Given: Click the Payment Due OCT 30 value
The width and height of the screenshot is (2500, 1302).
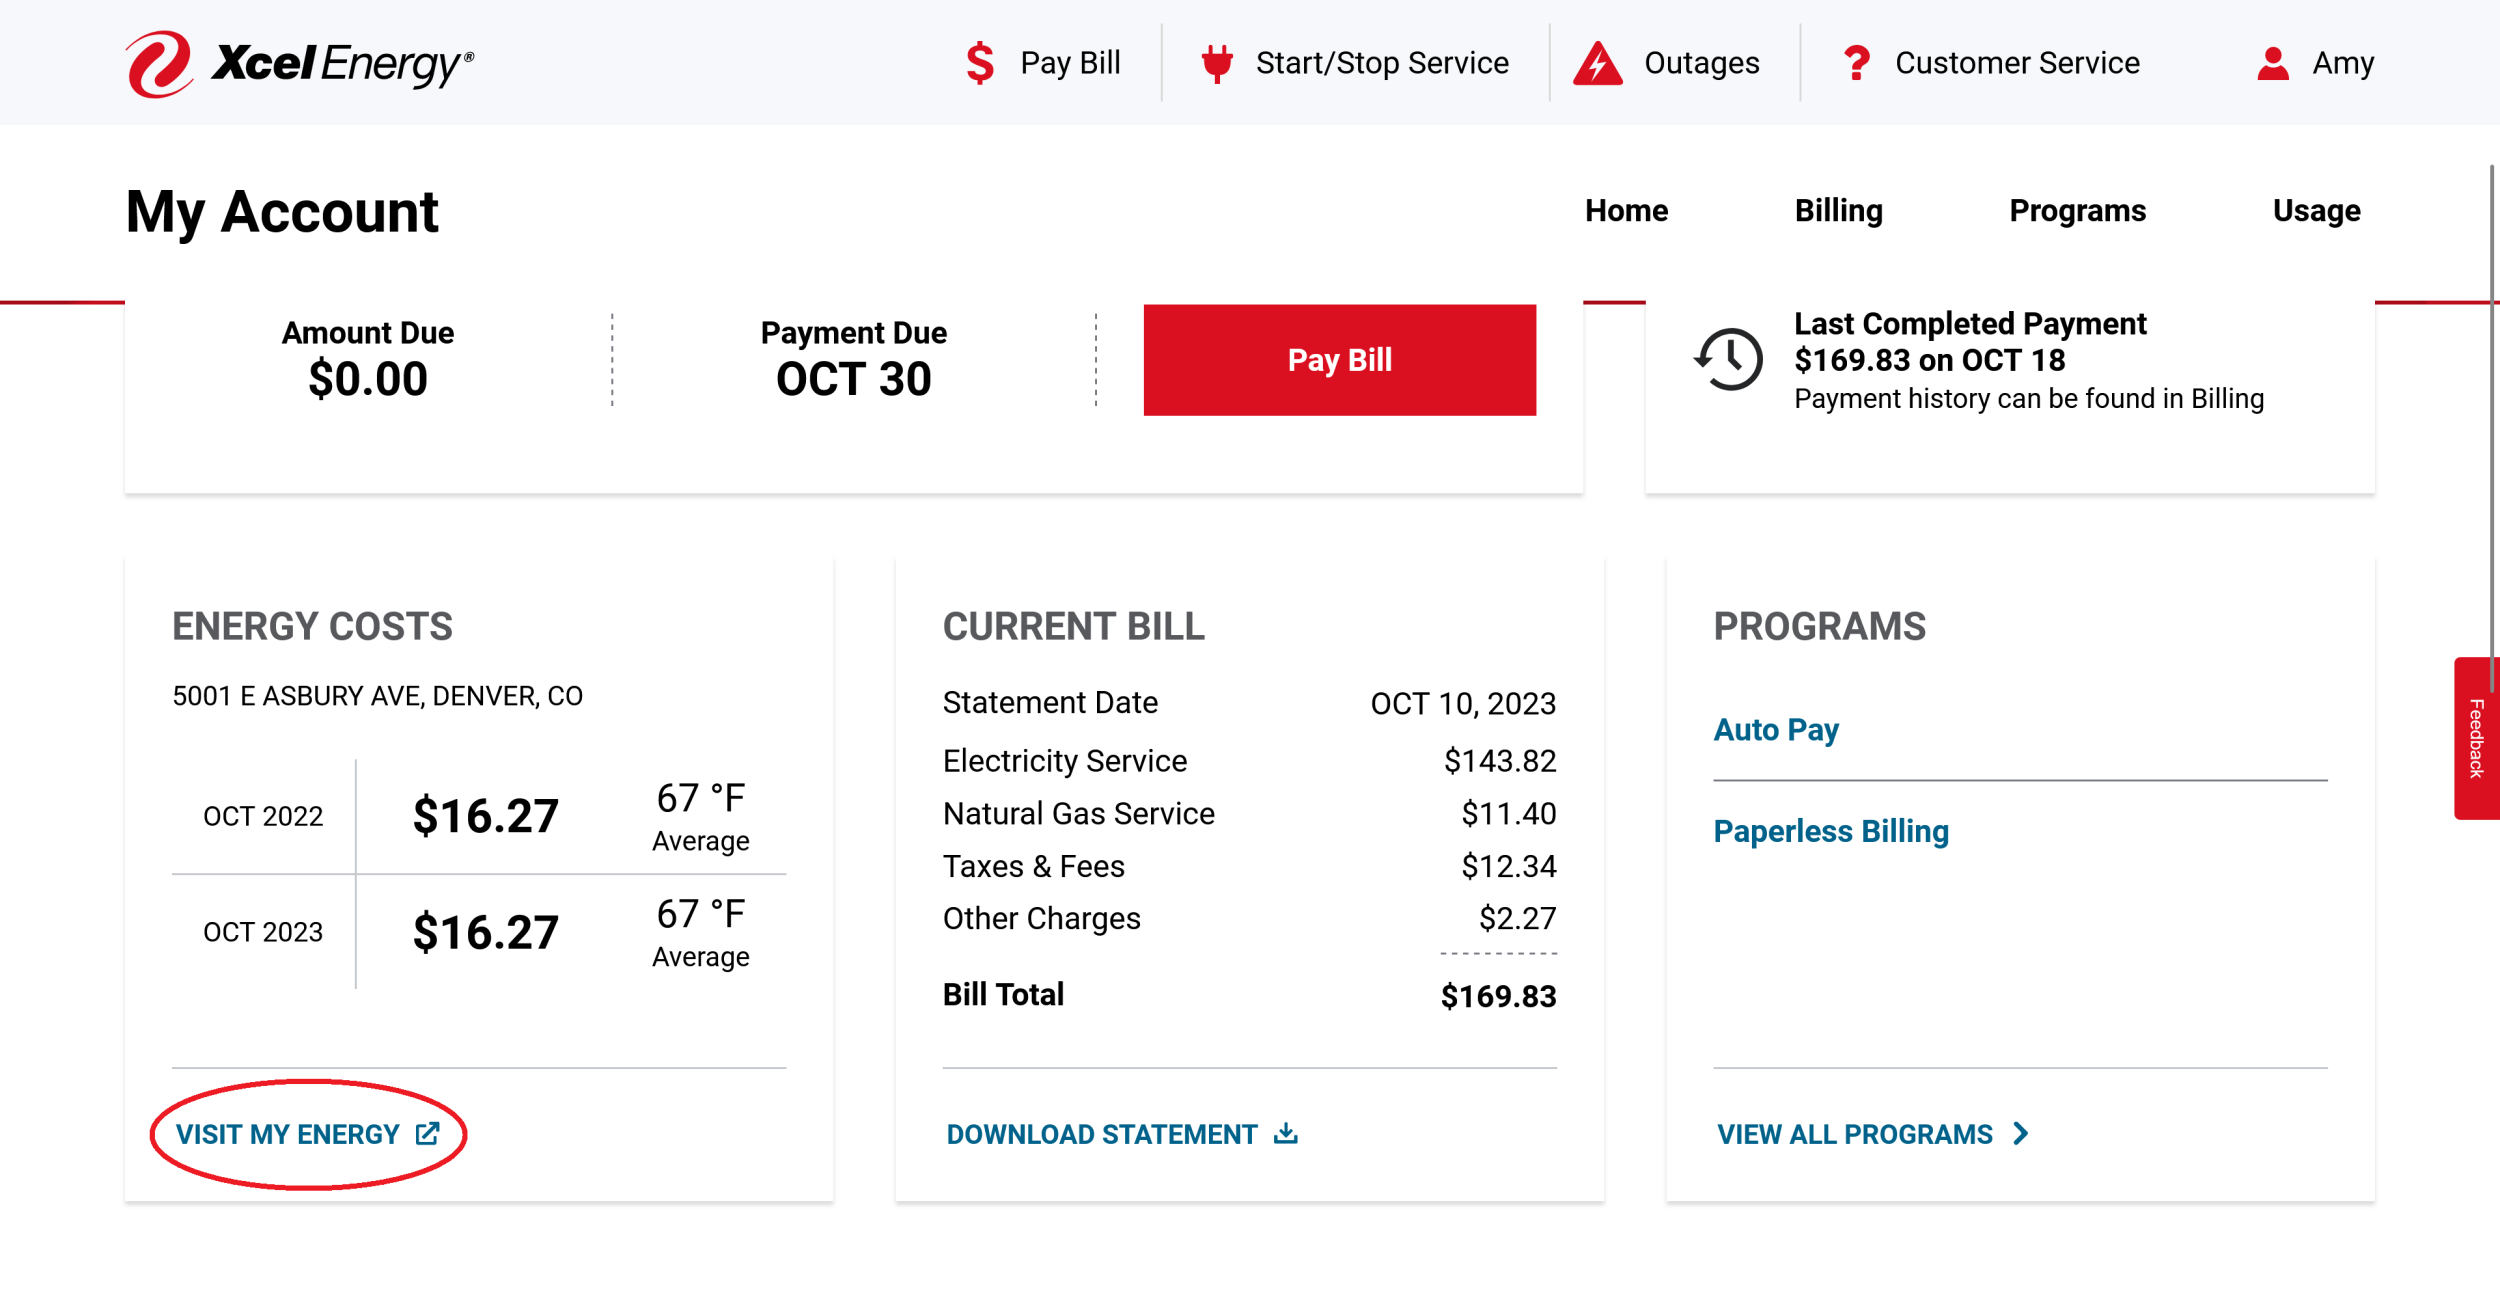Looking at the screenshot, I should 854,379.
